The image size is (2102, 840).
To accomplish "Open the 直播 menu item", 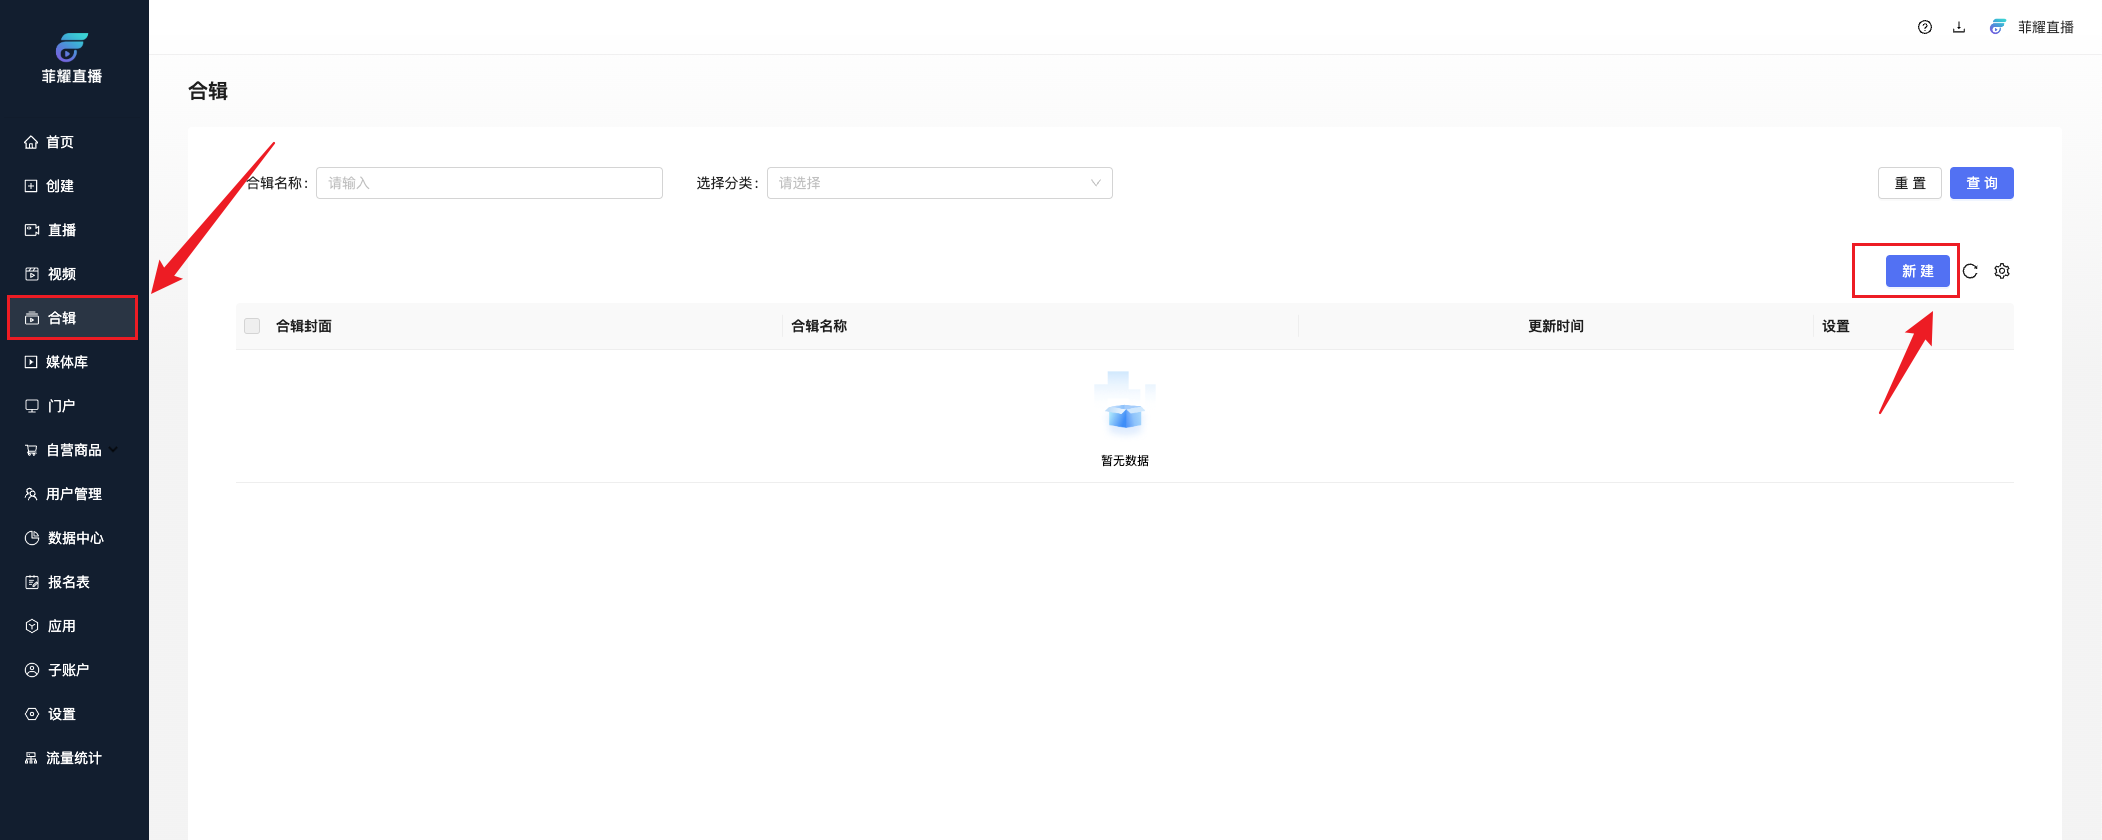I will point(62,230).
